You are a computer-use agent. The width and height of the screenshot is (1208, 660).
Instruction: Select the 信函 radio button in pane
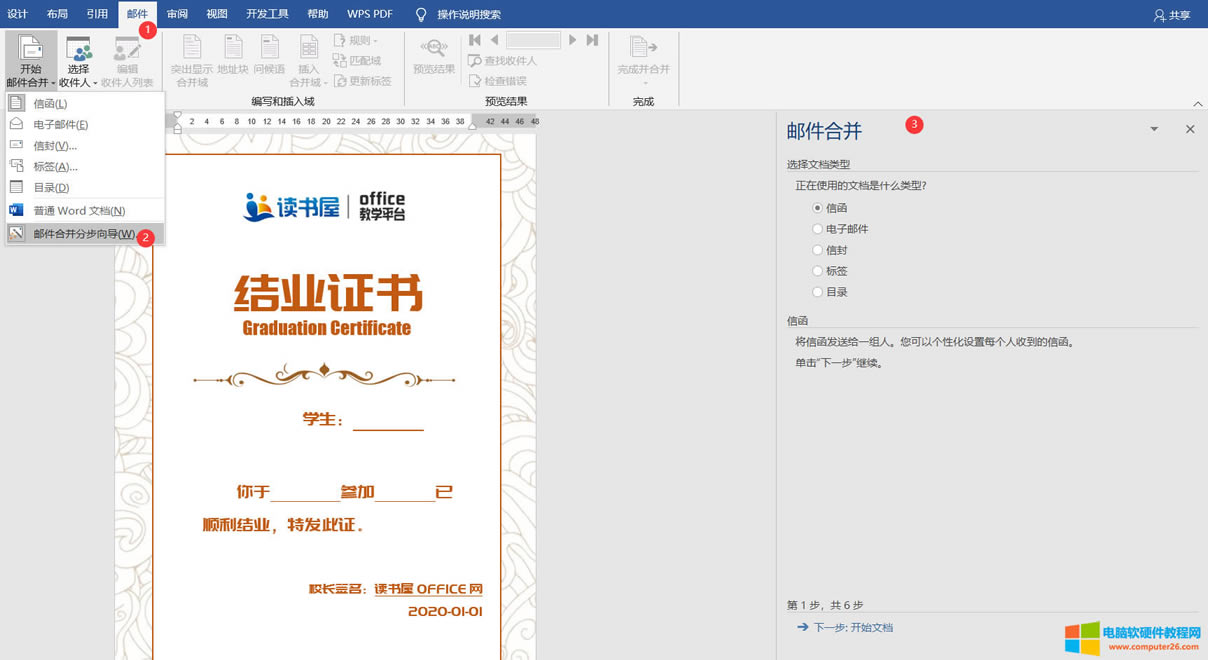[818, 208]
